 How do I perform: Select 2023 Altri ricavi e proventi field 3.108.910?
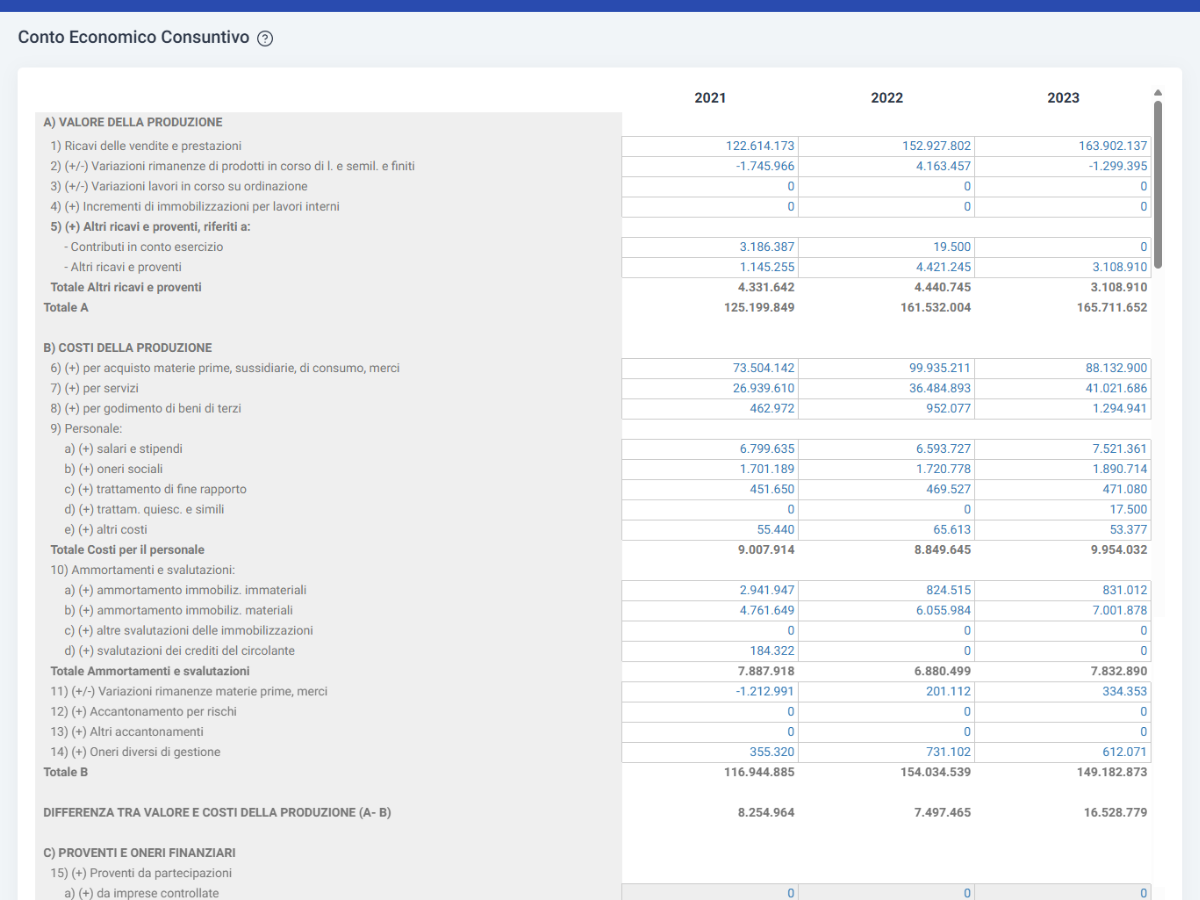point(1063,268)
